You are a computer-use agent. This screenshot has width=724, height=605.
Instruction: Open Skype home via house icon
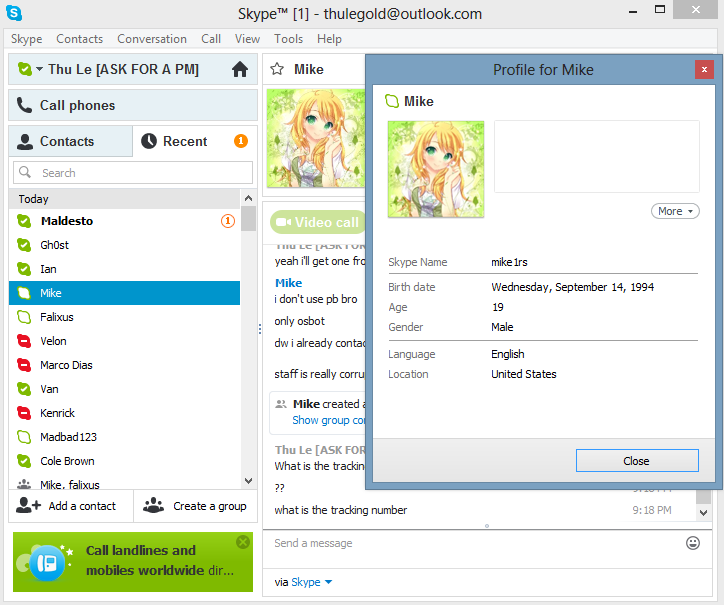tap(240, 69)
